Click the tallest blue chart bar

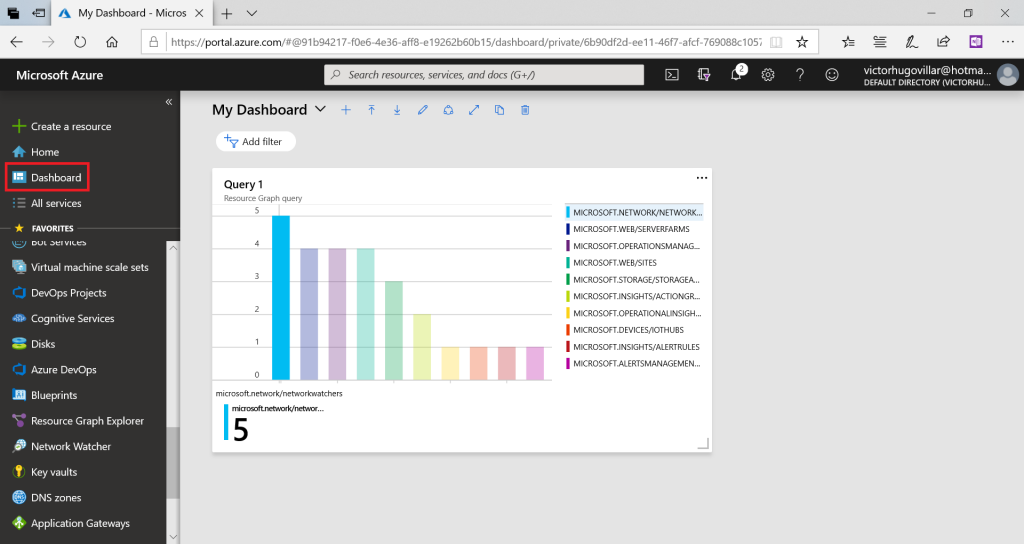281,297
